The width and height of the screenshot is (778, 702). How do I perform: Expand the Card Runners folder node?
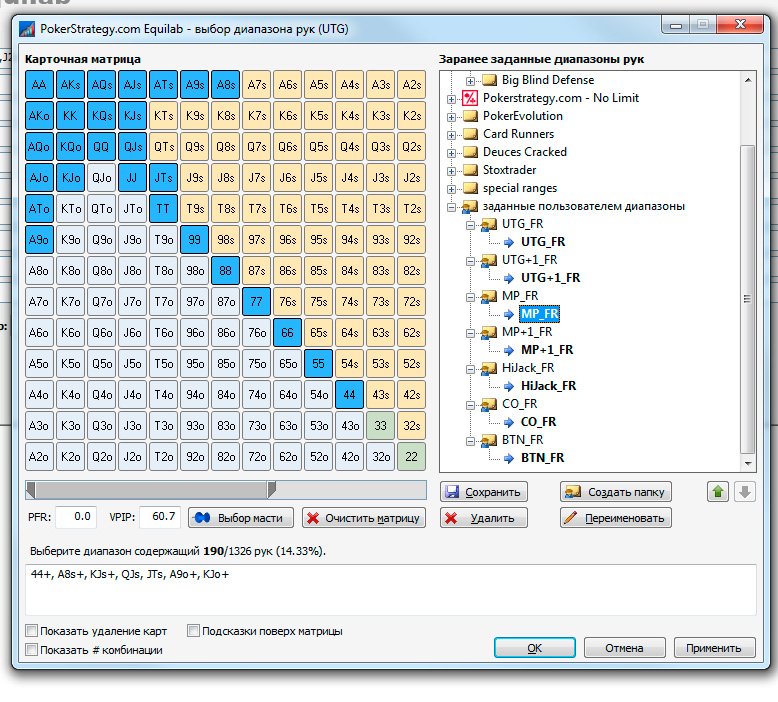coord(451,135)
